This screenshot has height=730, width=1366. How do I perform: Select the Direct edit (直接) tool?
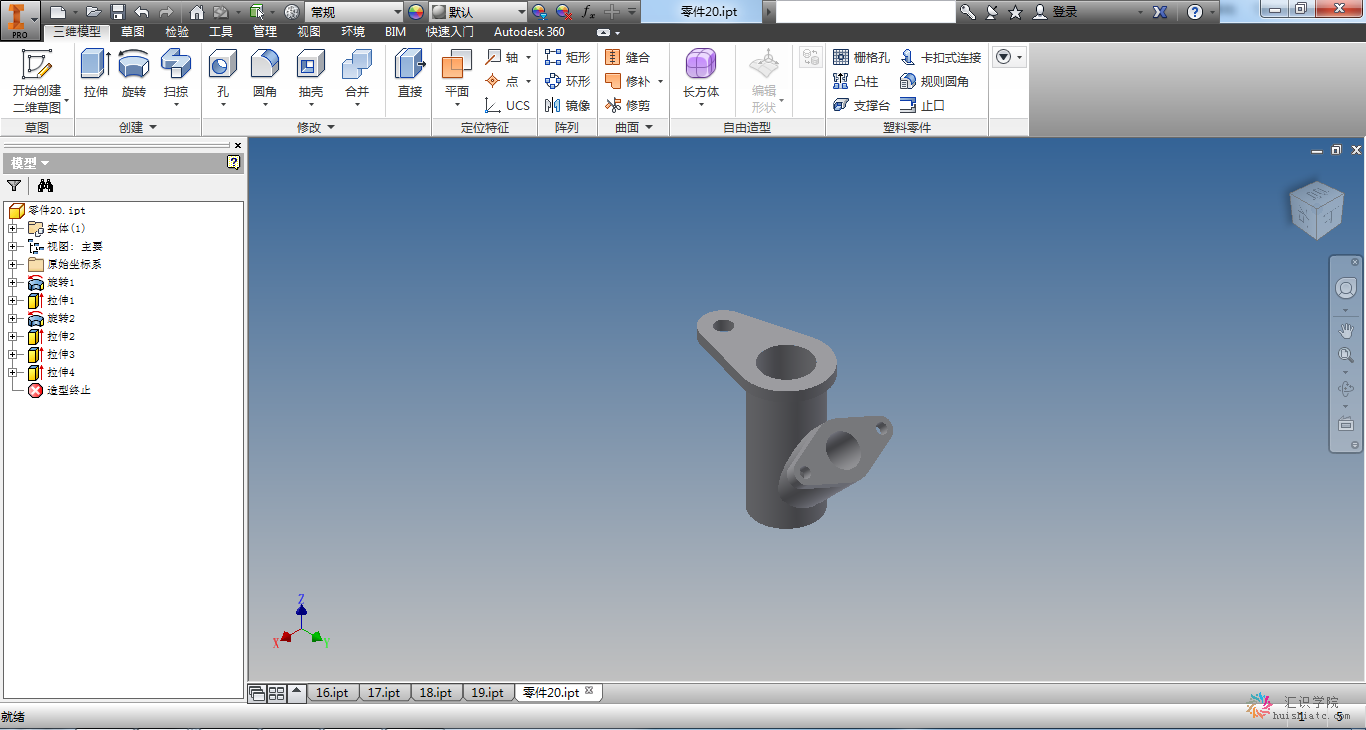click(x=410, y=74)
